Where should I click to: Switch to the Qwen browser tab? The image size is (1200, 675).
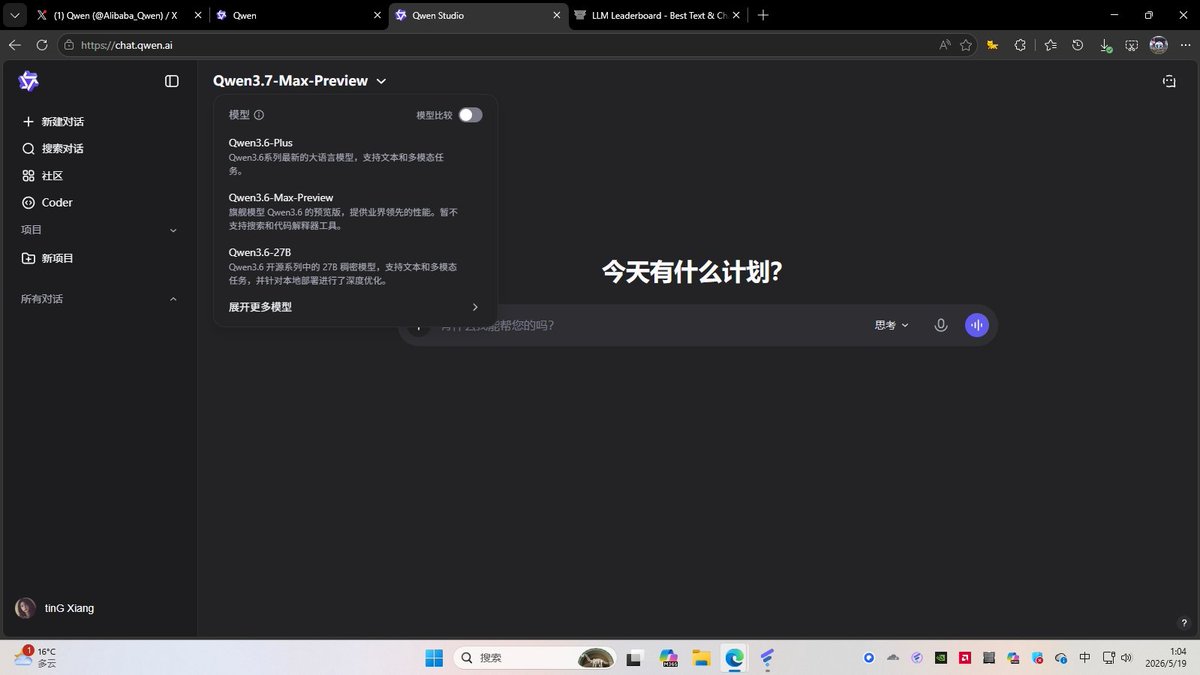click(x=297, y=15)
